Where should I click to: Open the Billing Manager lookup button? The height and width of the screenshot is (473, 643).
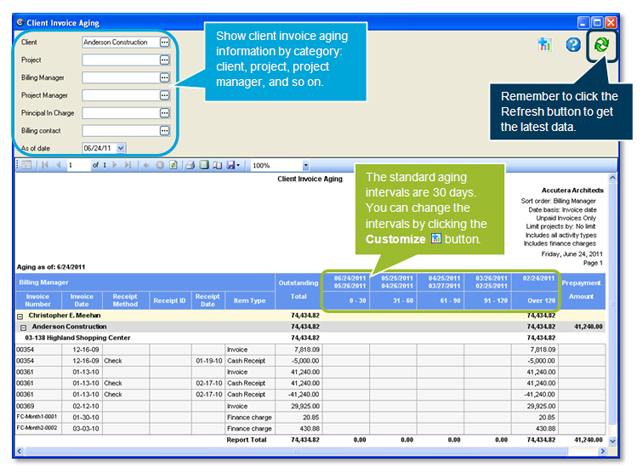[x=164, y=77]
